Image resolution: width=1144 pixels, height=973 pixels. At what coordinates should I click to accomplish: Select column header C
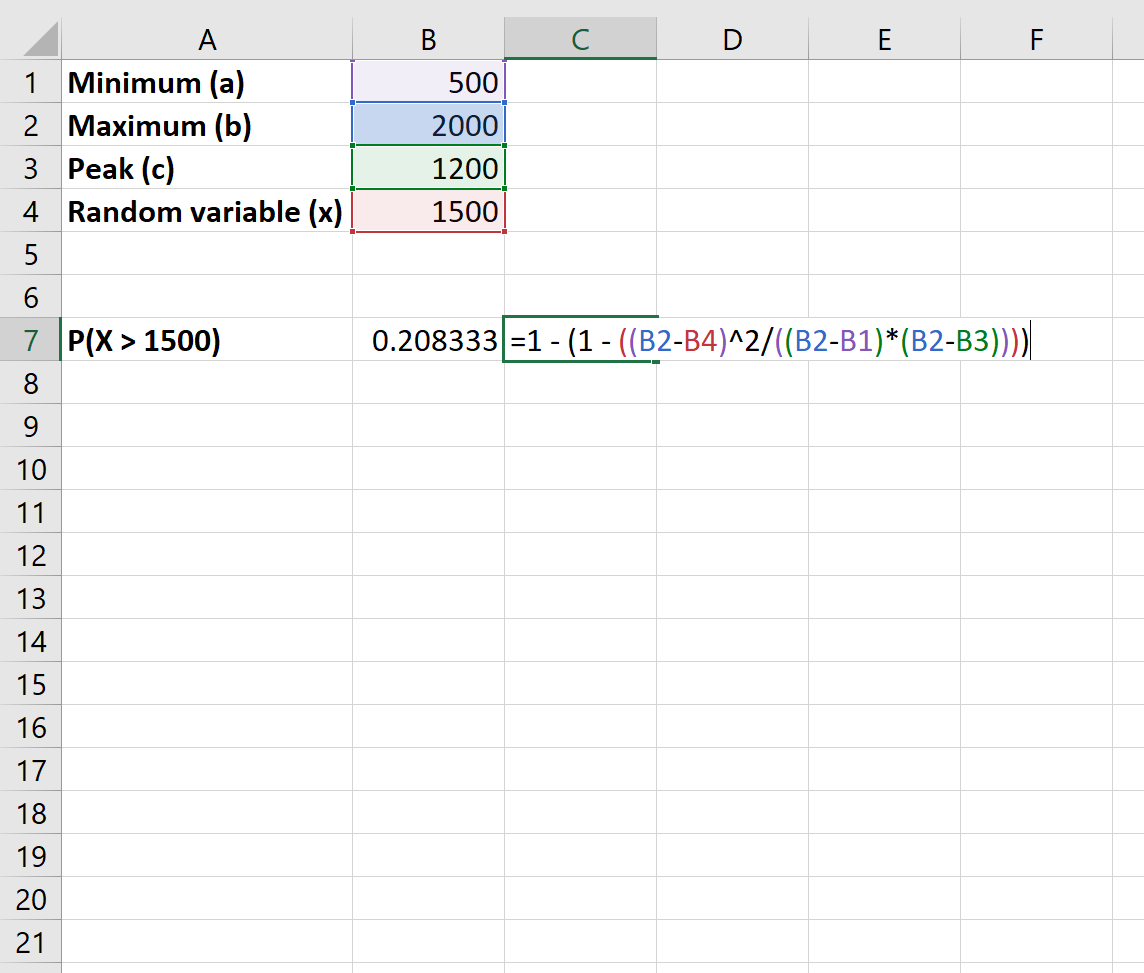pos(580,39)
